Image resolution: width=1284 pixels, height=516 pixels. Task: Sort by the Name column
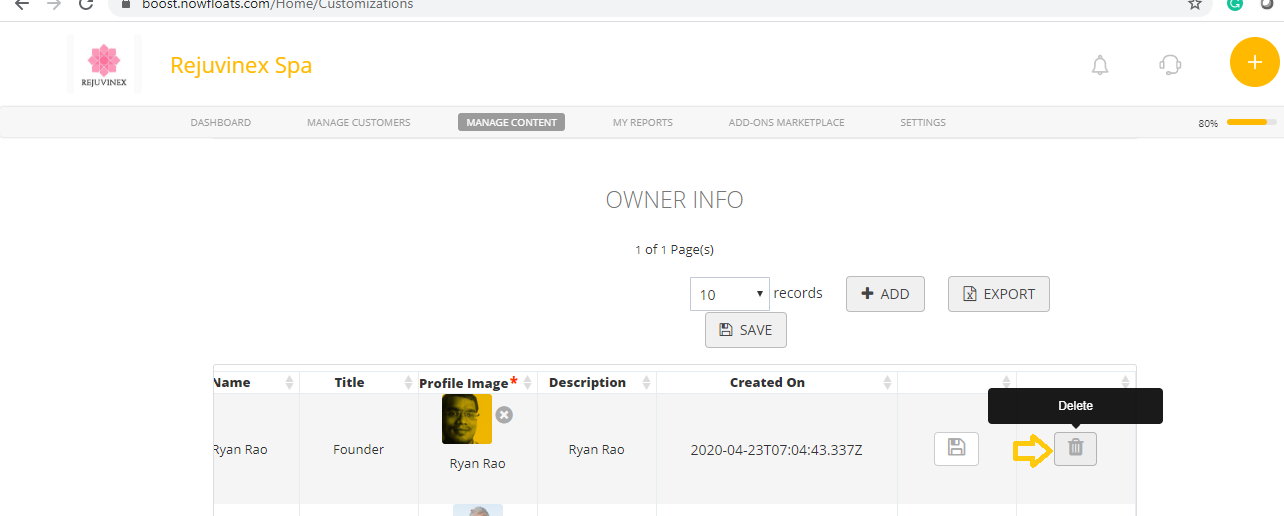click(x=254, y=382)
